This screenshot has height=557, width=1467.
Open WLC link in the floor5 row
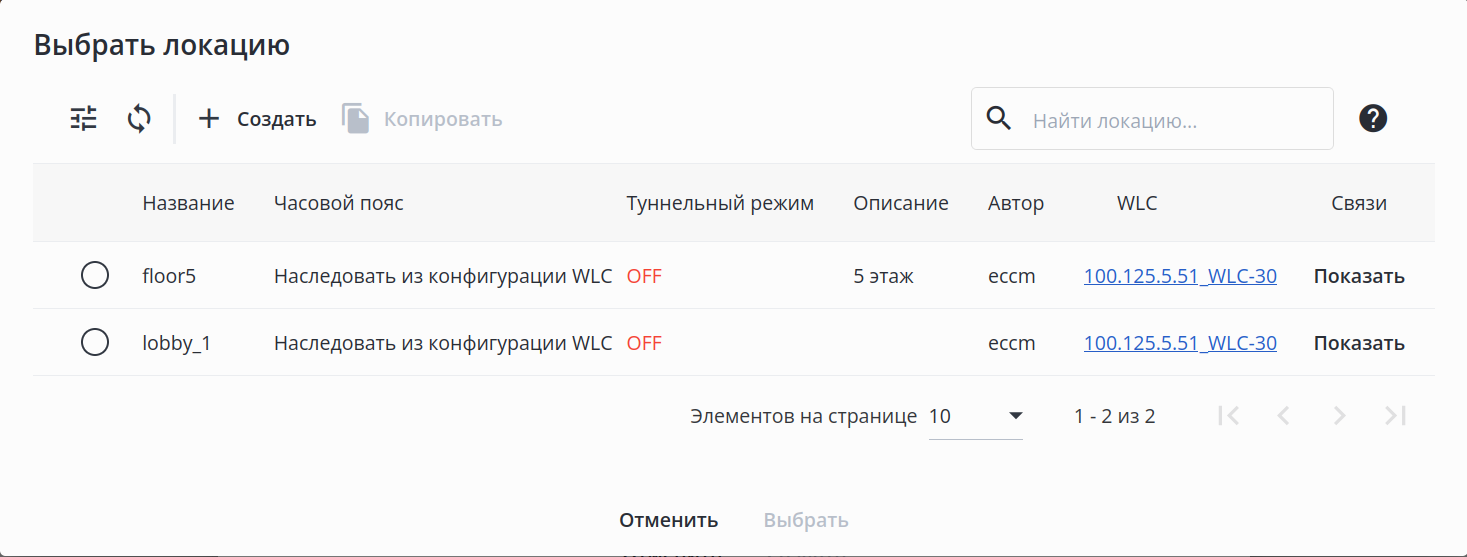(1180, 276)
